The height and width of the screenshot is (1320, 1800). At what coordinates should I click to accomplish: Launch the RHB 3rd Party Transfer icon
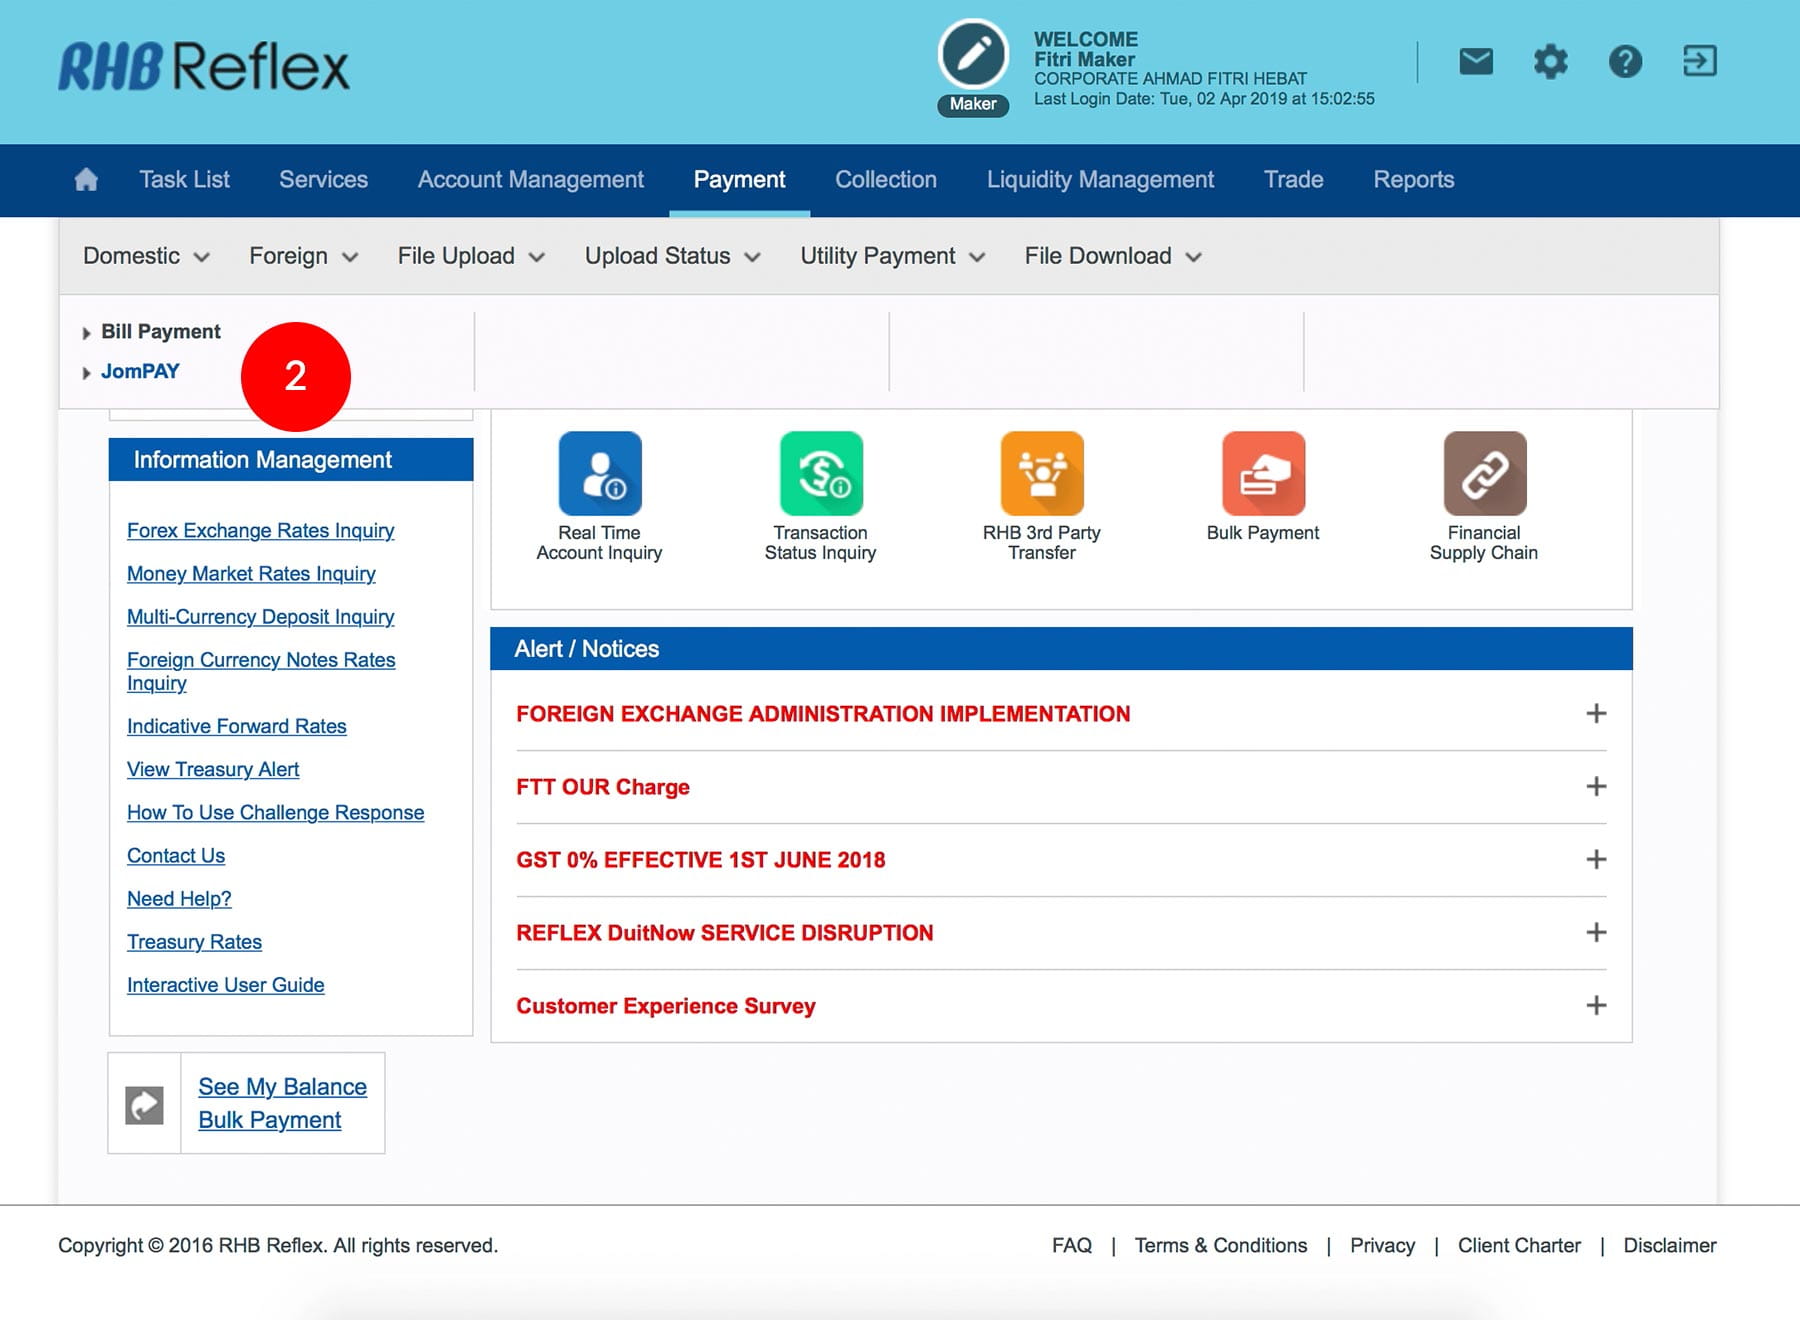(x=1042, y=473)
